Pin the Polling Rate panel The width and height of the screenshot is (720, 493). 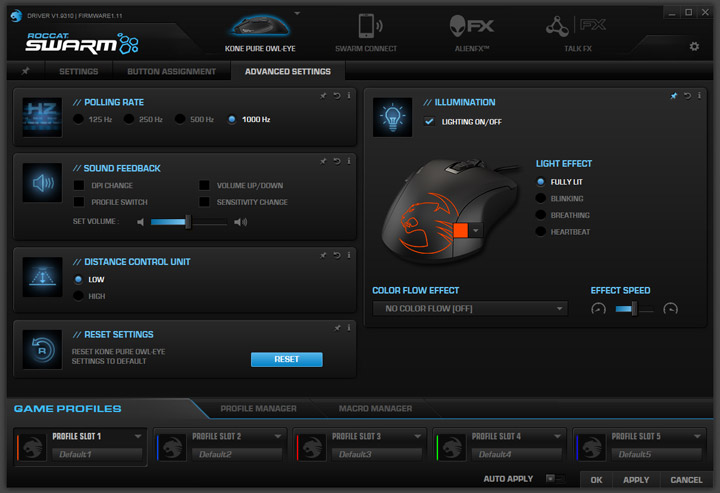coord(323,95)
